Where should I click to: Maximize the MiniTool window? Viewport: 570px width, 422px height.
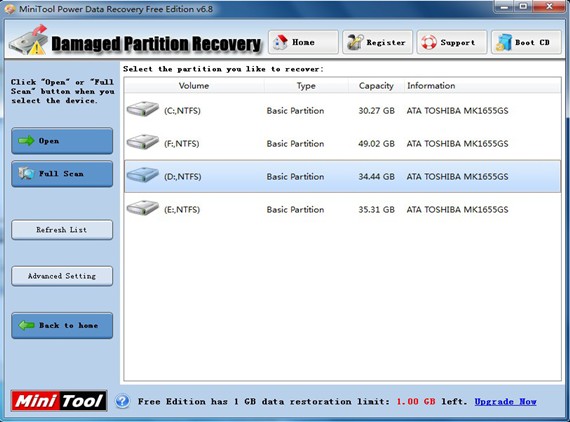(x=523, y=7)
